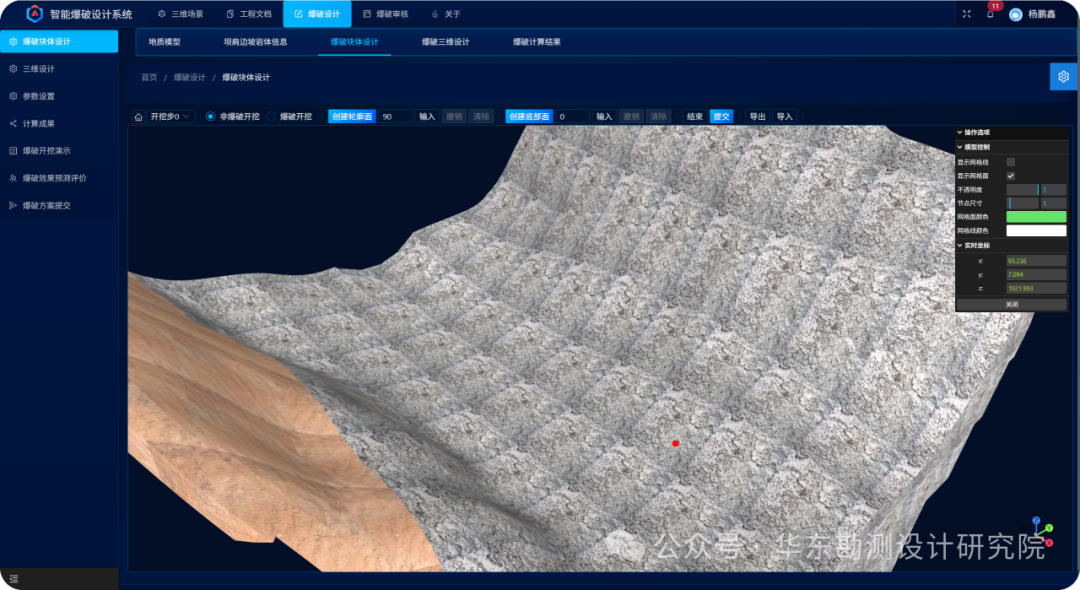Click the home icon in the viewport toolbar
1080x590 pixels.
[x=138, y=117]
